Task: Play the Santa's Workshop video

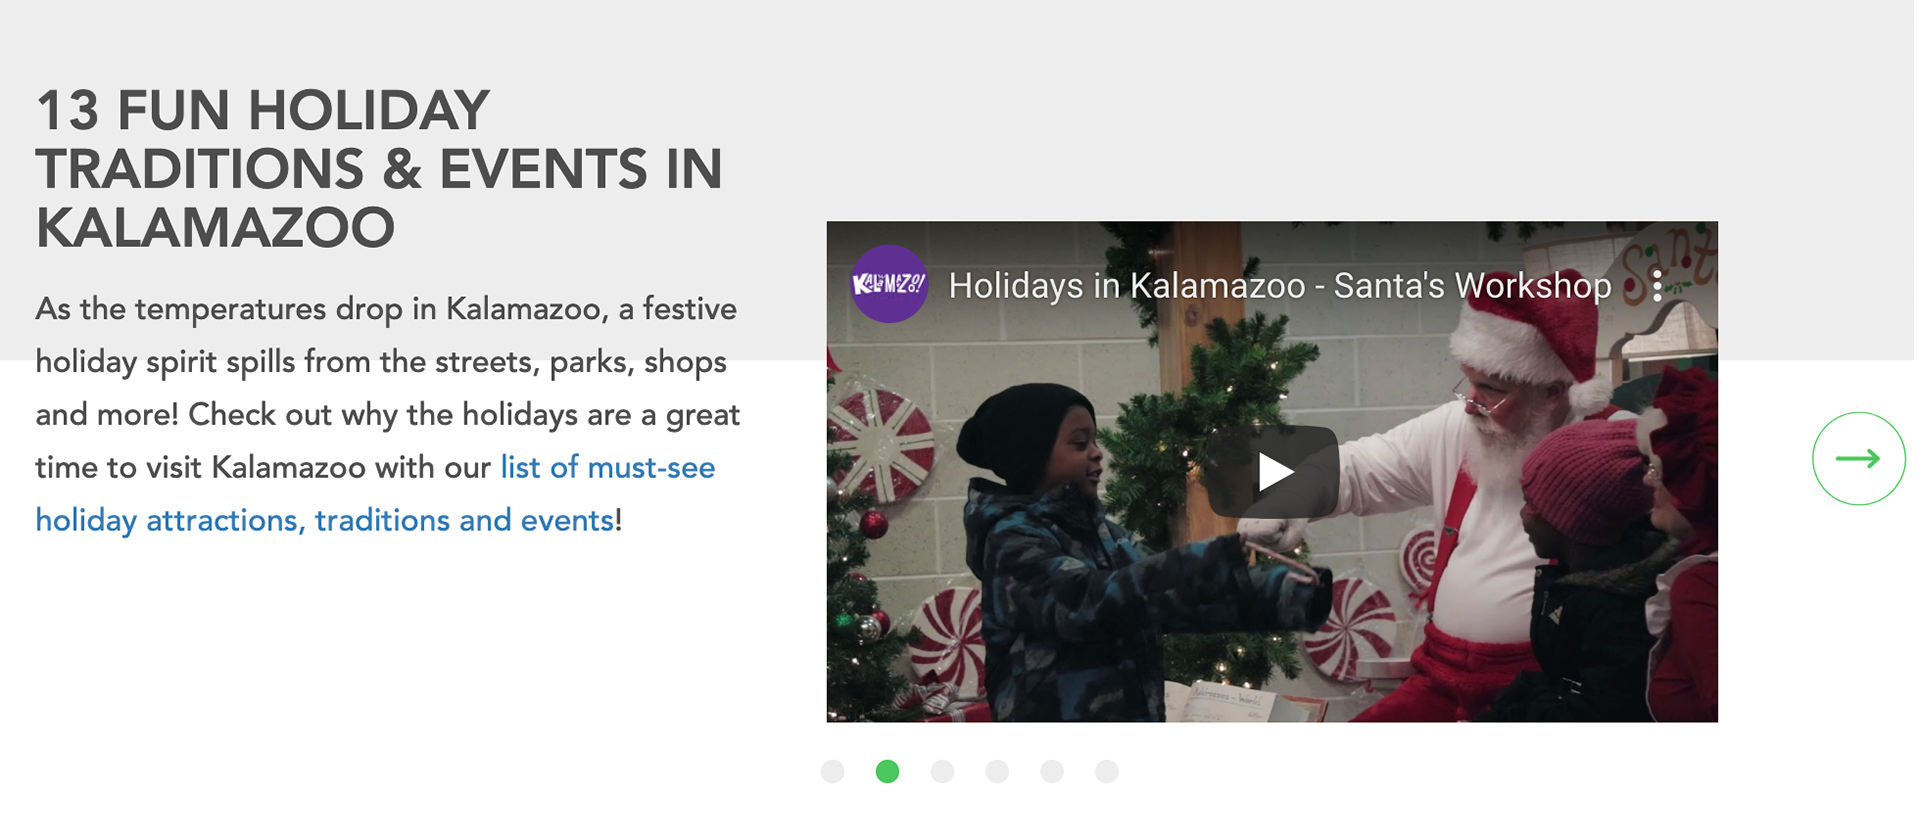Action: click(x=1273, y=471)
